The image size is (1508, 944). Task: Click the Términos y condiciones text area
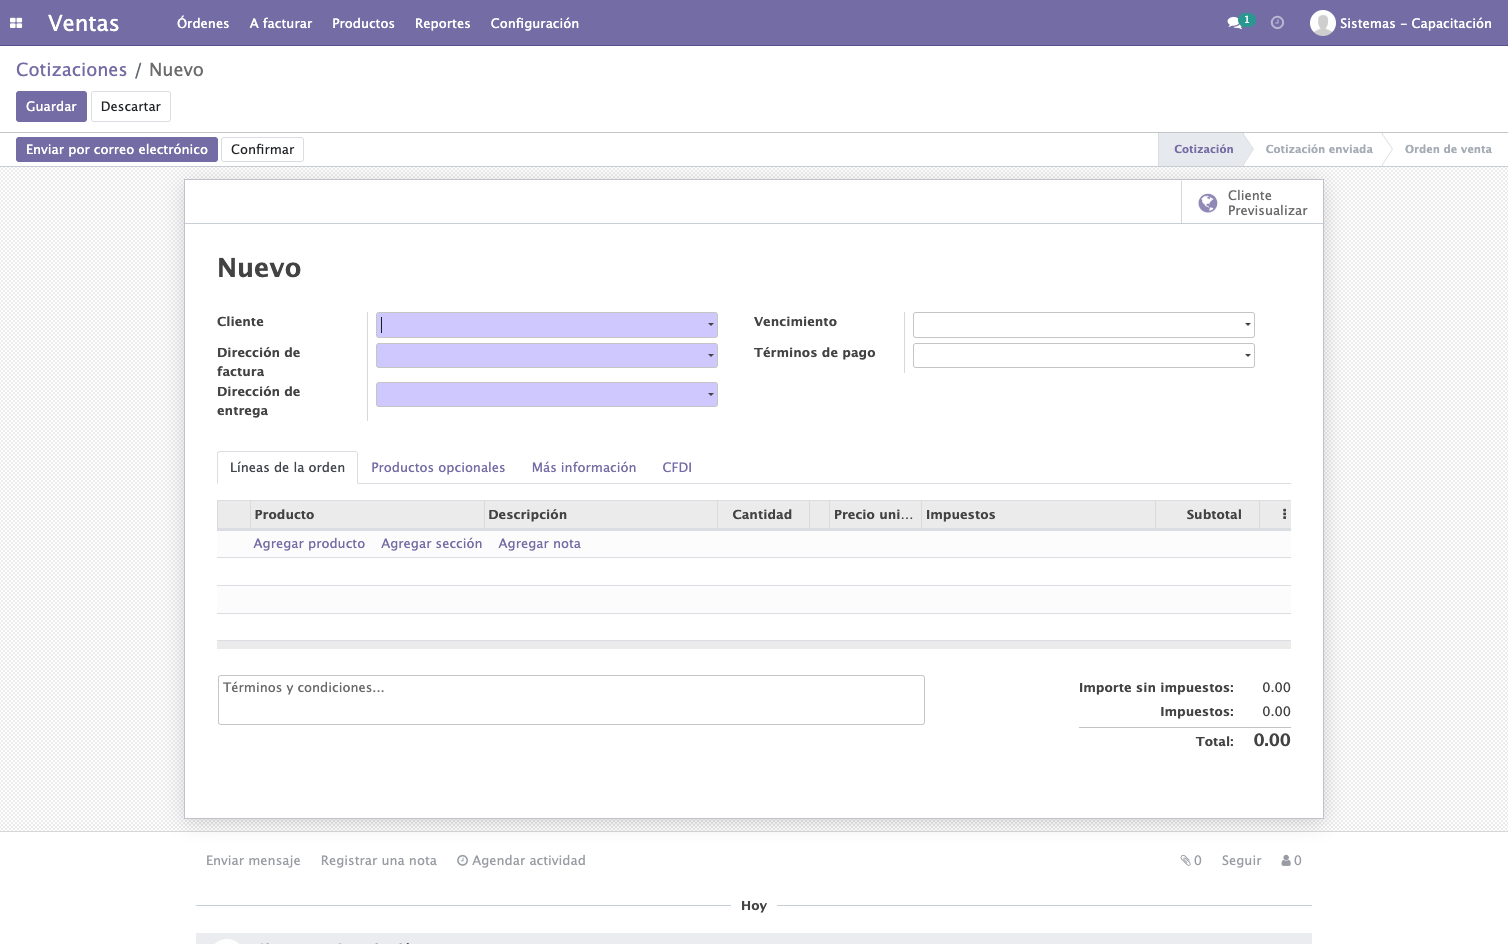point(571,700)
